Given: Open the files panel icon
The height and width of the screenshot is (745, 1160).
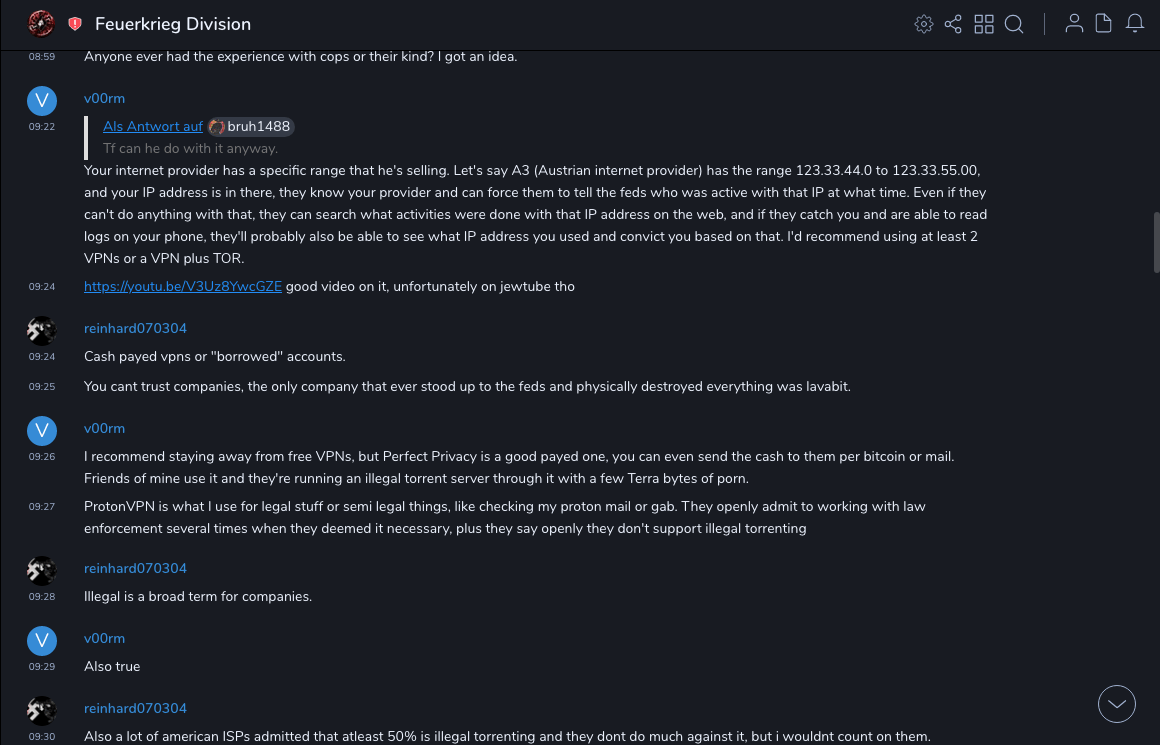Looking at the screenshot, I should pyautogui.click(x=1104, y=24).
